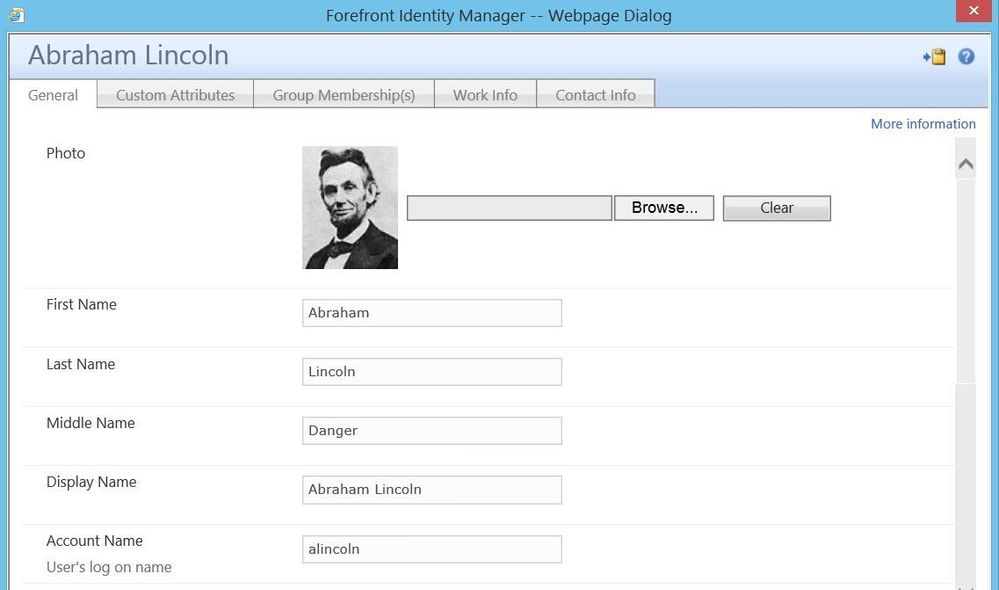Clear the photo with the Clear button
The image size is (999, 590).
[777, 208]
